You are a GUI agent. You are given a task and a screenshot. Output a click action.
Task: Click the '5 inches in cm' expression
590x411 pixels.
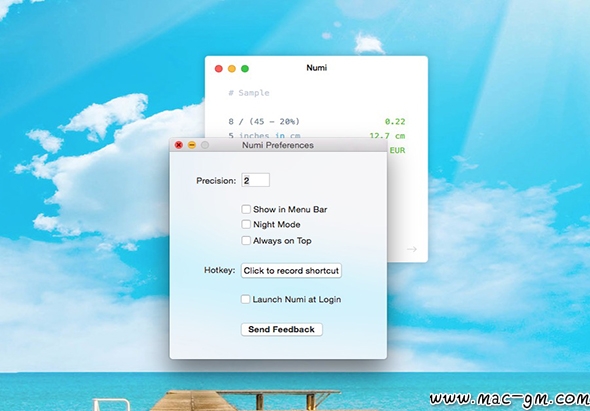pos(264,135)
